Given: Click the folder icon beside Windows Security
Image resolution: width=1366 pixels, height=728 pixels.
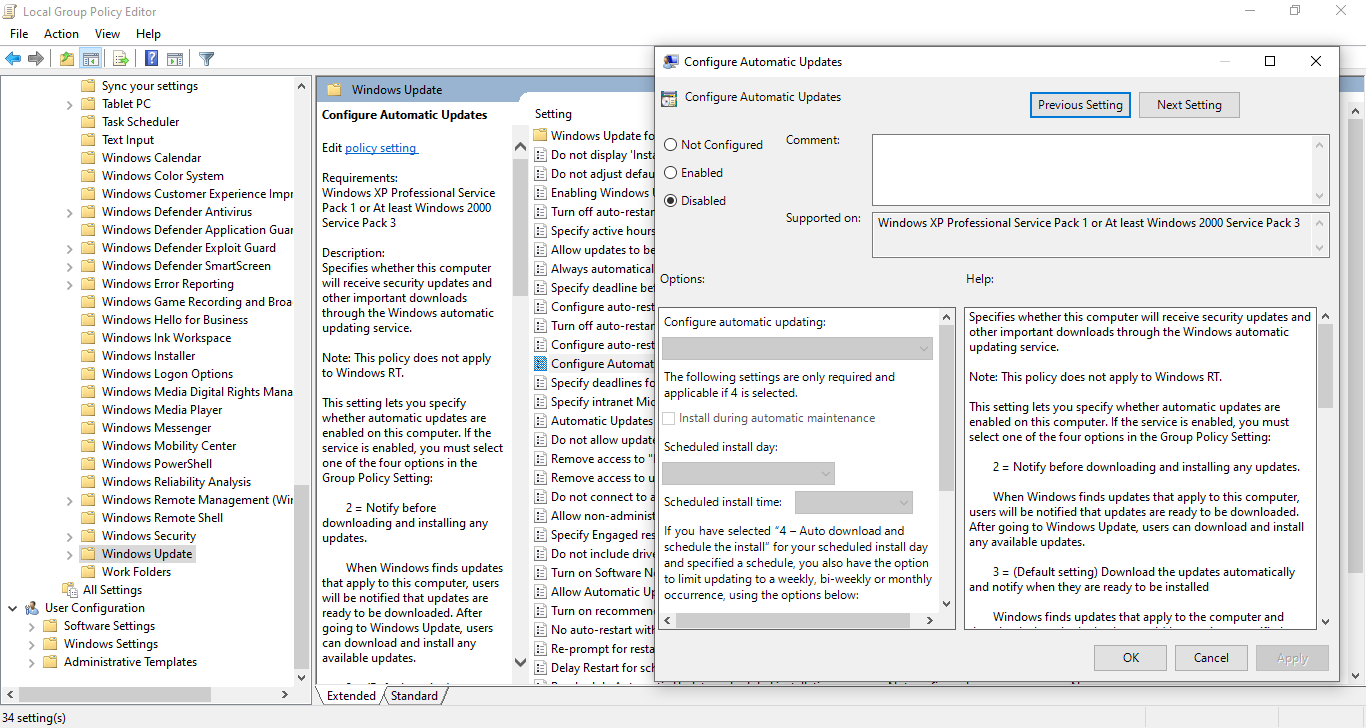Looking at the screenshot, I should [x=88, y=536].
